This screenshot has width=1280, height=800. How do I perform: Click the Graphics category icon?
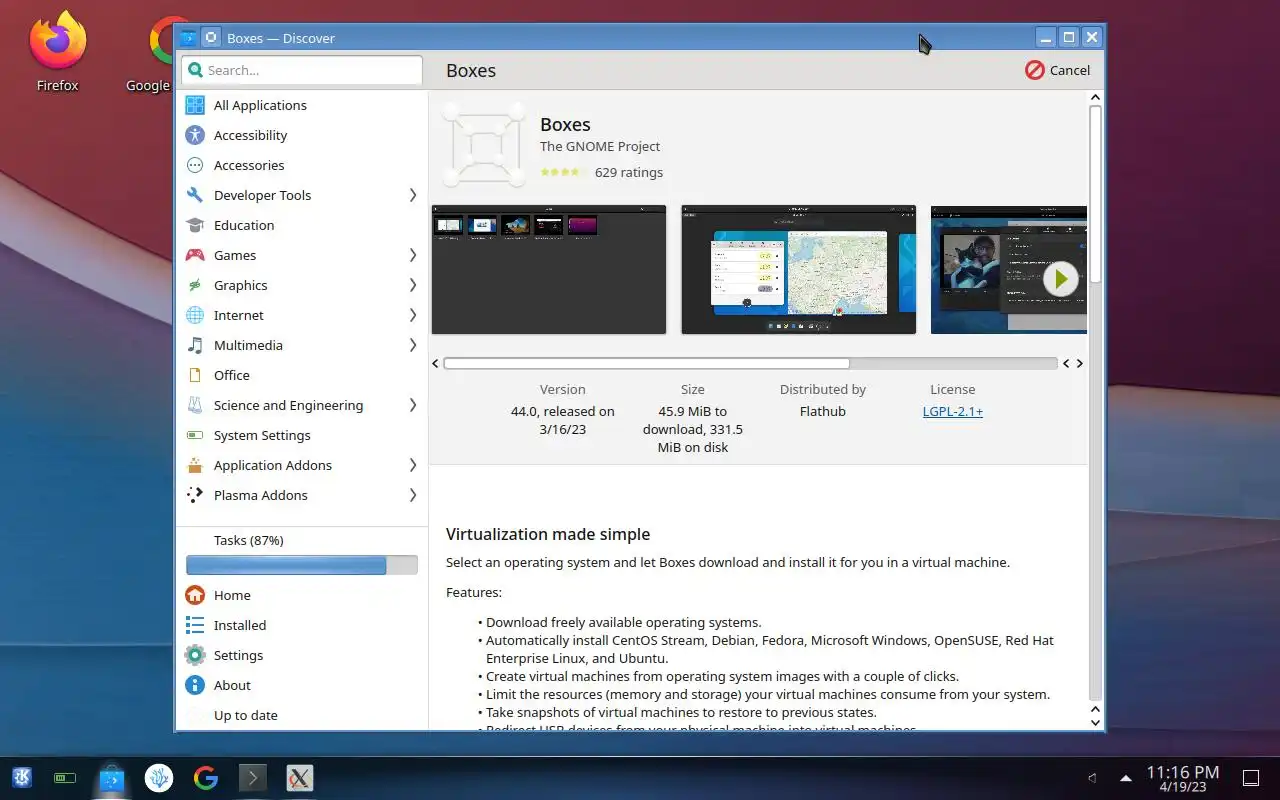click(195, 285)
